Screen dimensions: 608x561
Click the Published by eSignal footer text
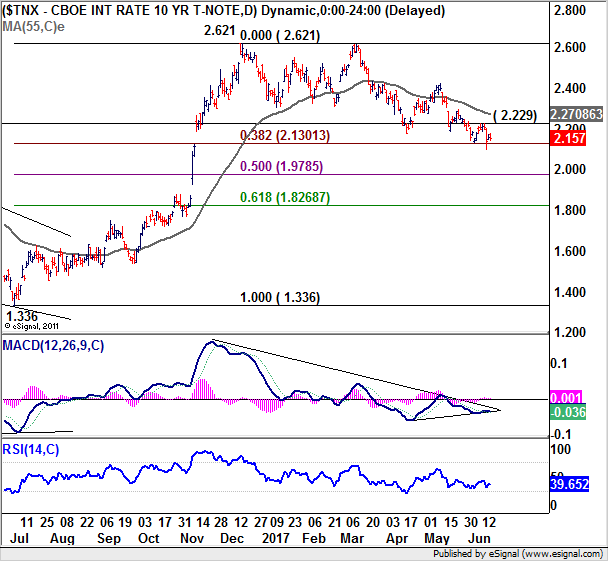click(518, 554)
